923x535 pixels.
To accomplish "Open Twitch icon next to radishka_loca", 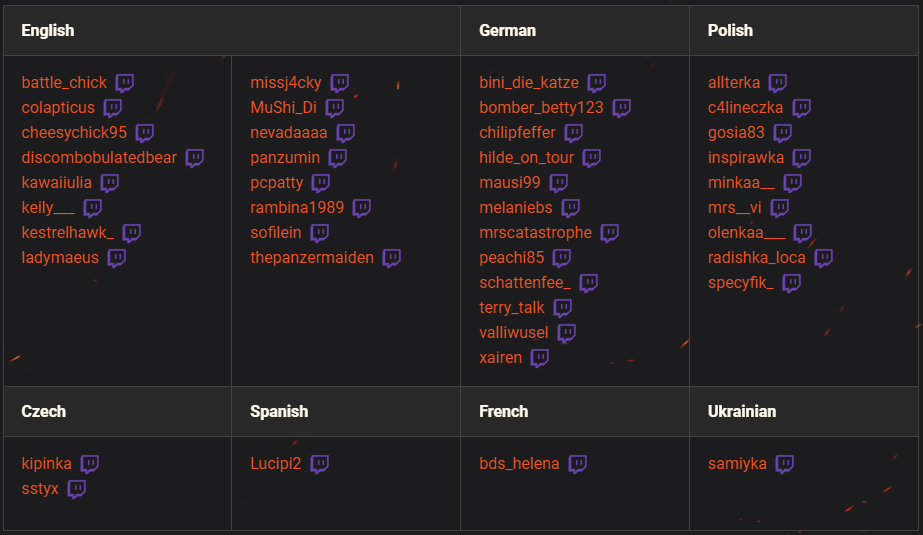I will coord(824,258).
